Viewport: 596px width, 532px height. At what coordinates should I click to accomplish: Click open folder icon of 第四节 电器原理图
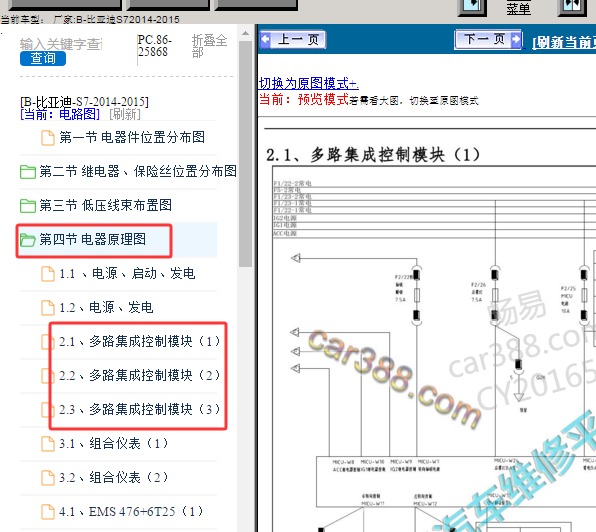[28, 240]
